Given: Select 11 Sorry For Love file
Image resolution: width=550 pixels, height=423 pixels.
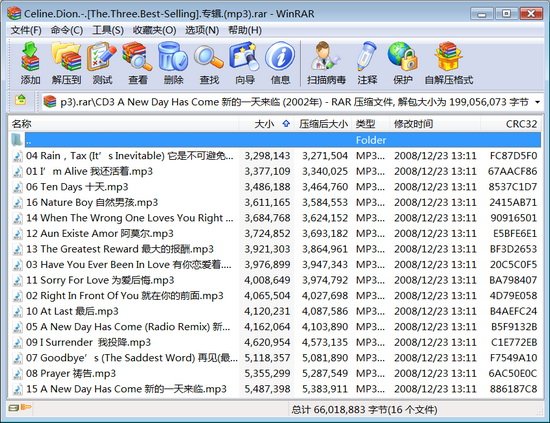Looking at the screenshot, I should 275,280.
